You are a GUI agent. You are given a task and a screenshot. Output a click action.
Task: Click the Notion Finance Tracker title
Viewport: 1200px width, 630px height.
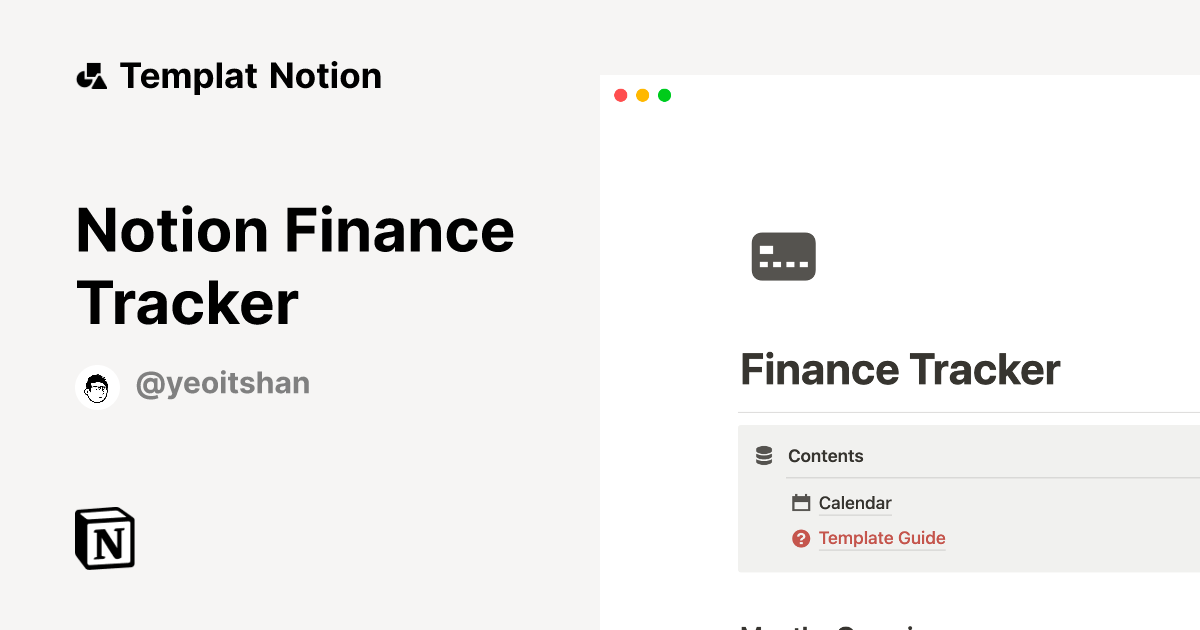tap(295, 265)
